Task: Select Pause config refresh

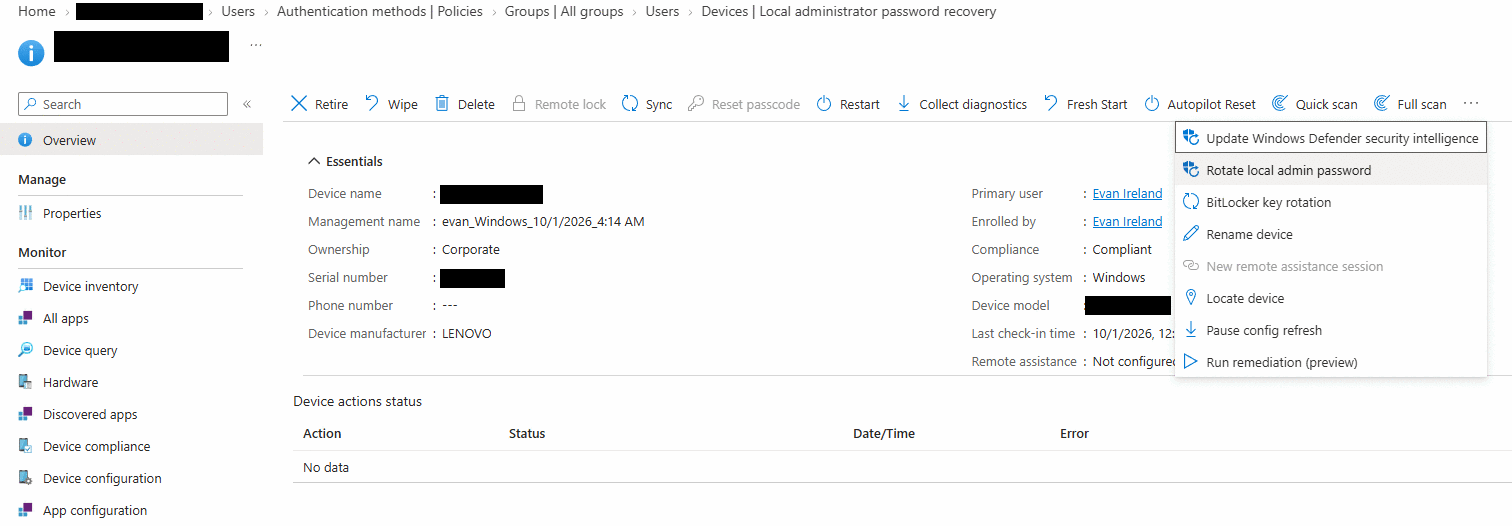Action: (1331, 330)
